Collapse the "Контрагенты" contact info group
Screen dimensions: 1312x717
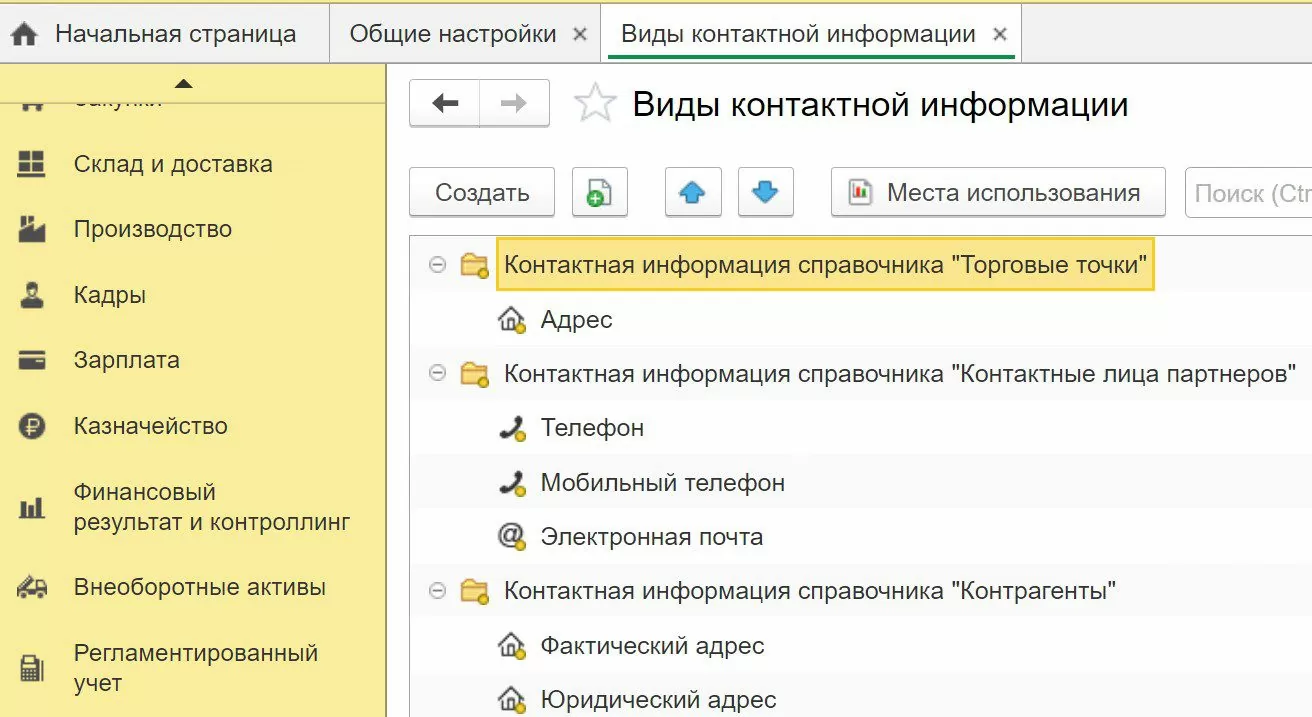point(436,591)
